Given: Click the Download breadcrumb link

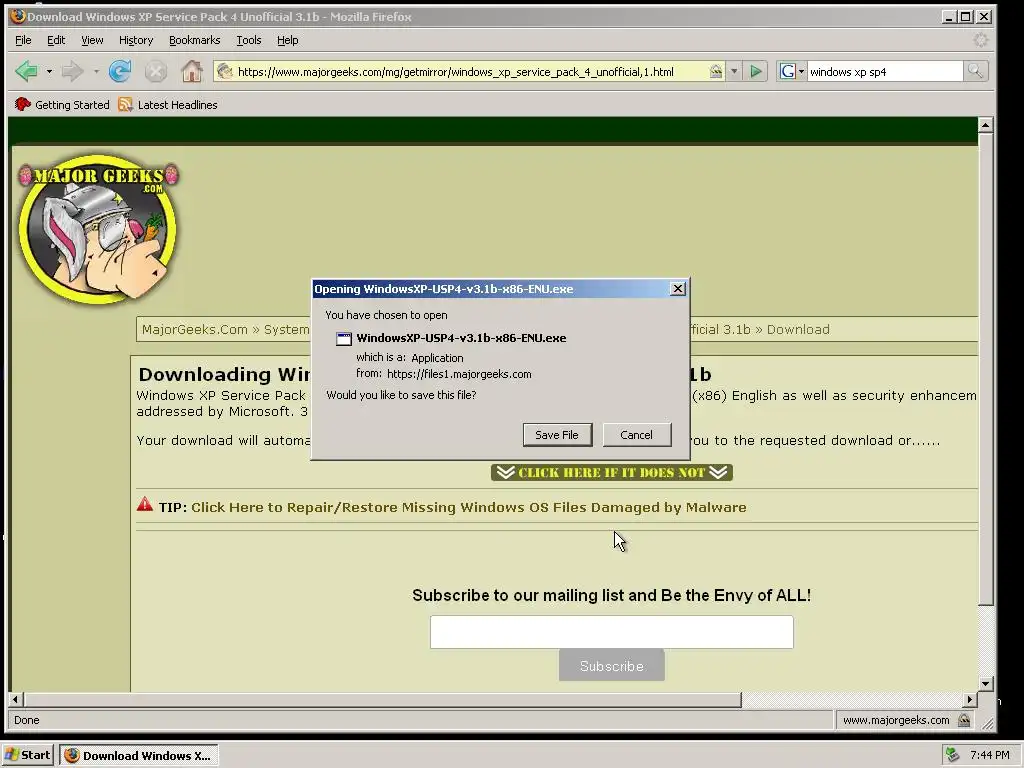Looking at the screenshot, I should (798, 330).
